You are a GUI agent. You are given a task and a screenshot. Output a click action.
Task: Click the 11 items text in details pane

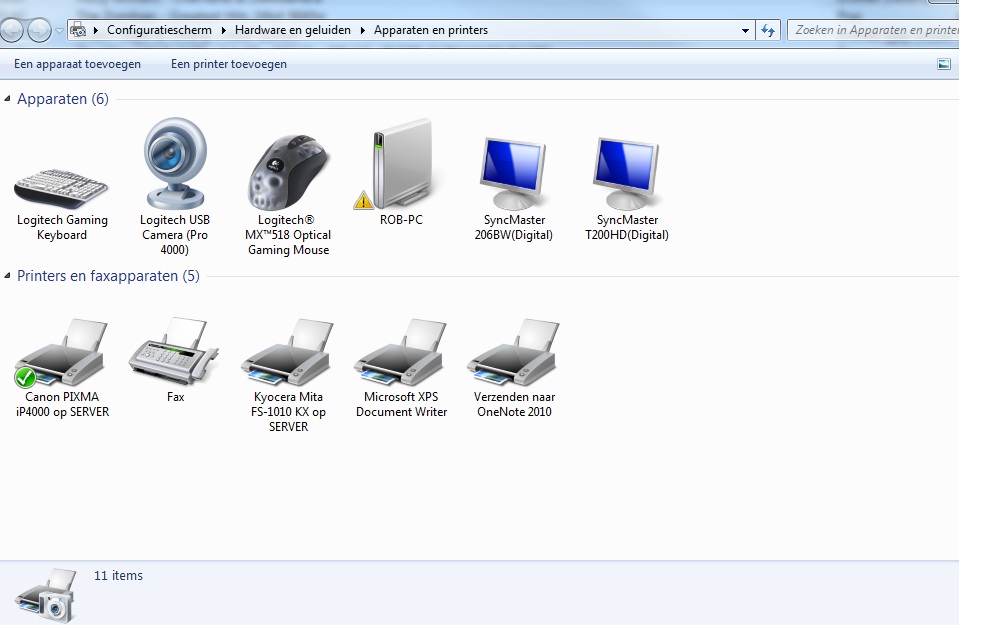(x=118, y=576)
